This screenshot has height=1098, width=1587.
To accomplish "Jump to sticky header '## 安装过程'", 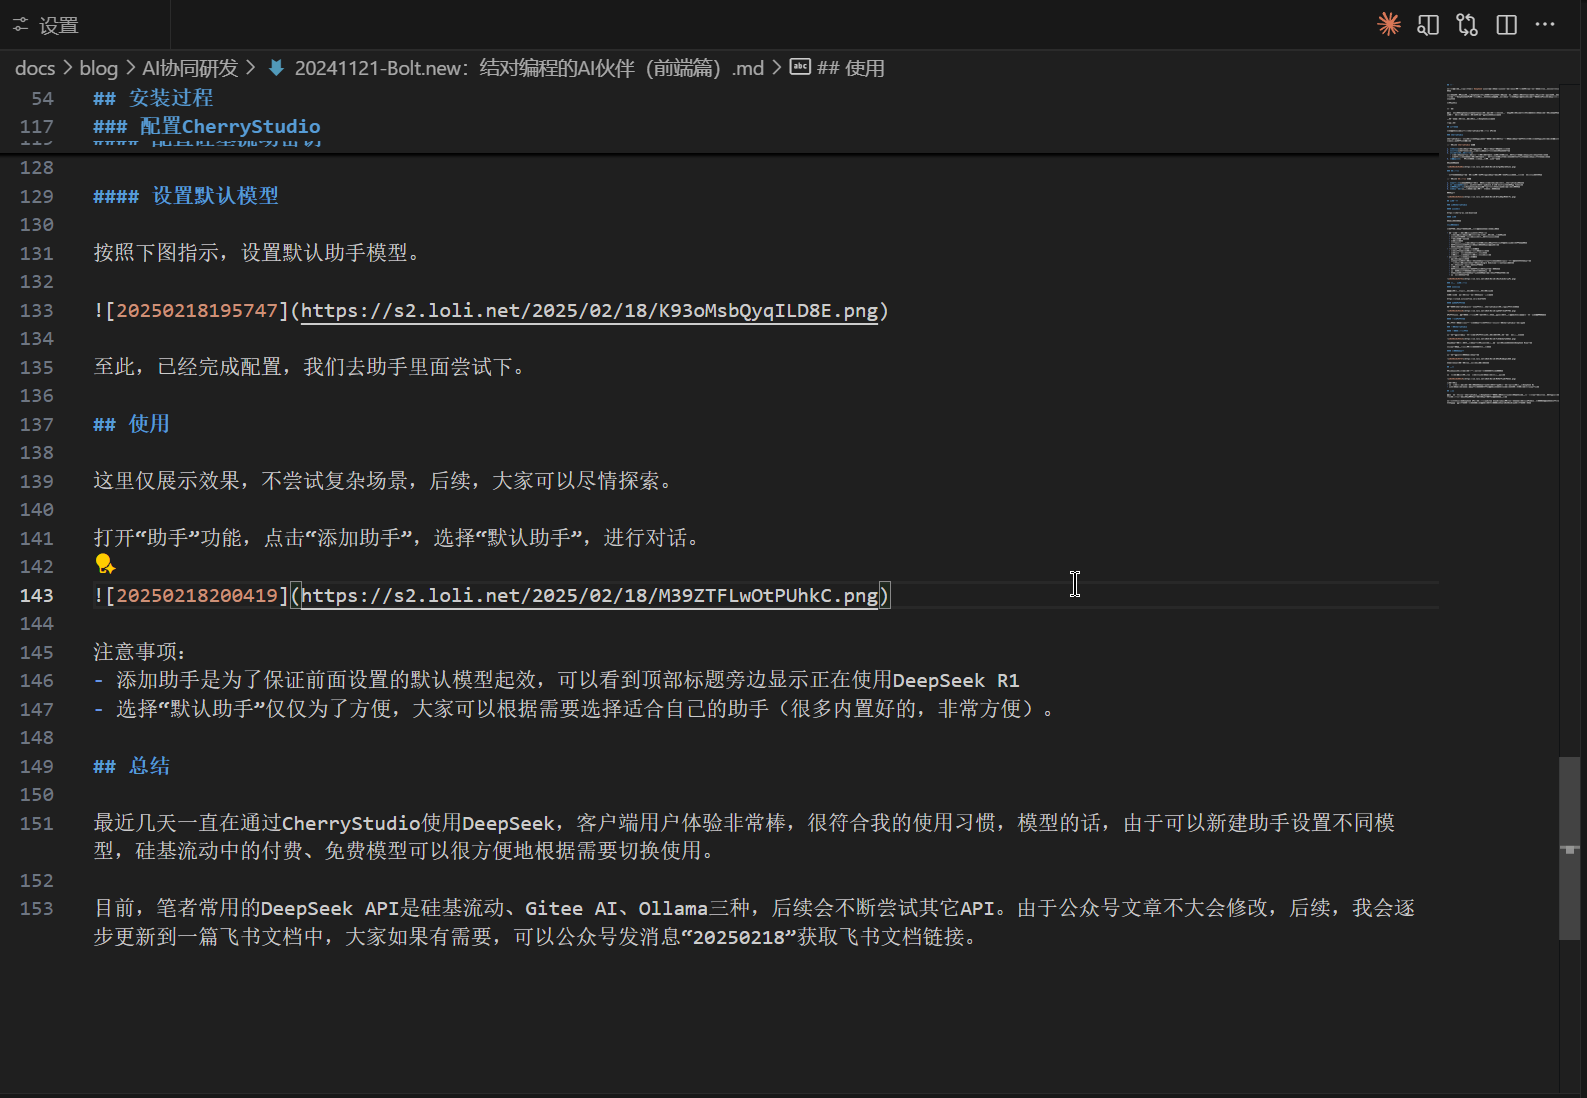I will pyautogui.click(x=171, y=98).
